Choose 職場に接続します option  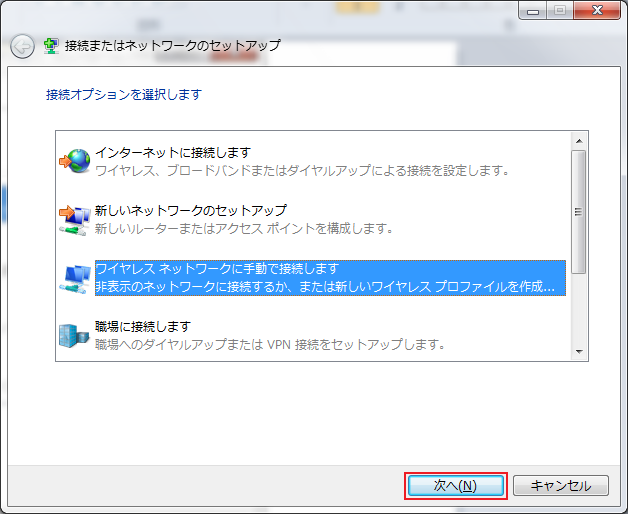click(142, 326)
